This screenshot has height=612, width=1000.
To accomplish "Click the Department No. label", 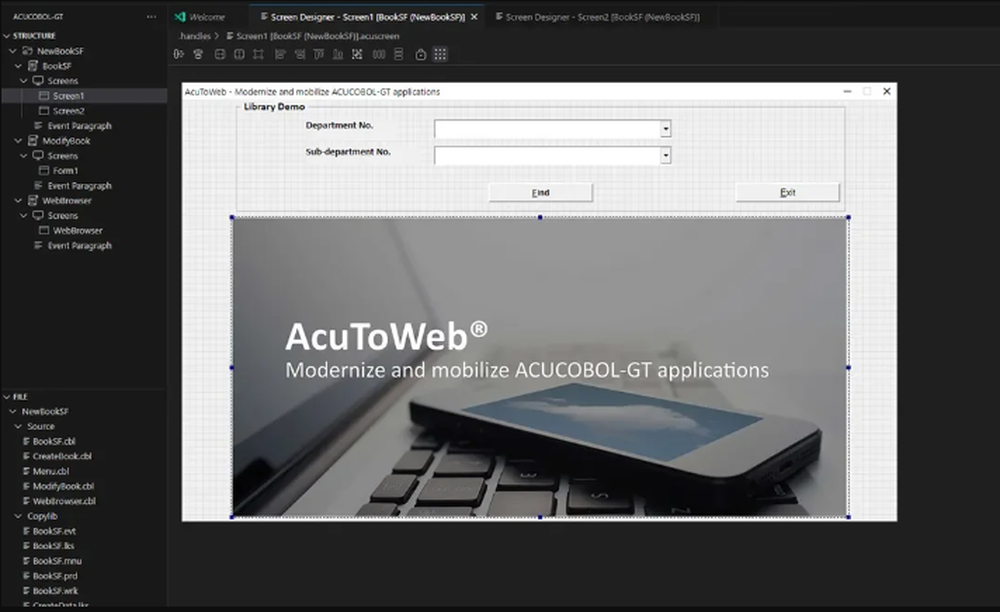I will 339,125.
